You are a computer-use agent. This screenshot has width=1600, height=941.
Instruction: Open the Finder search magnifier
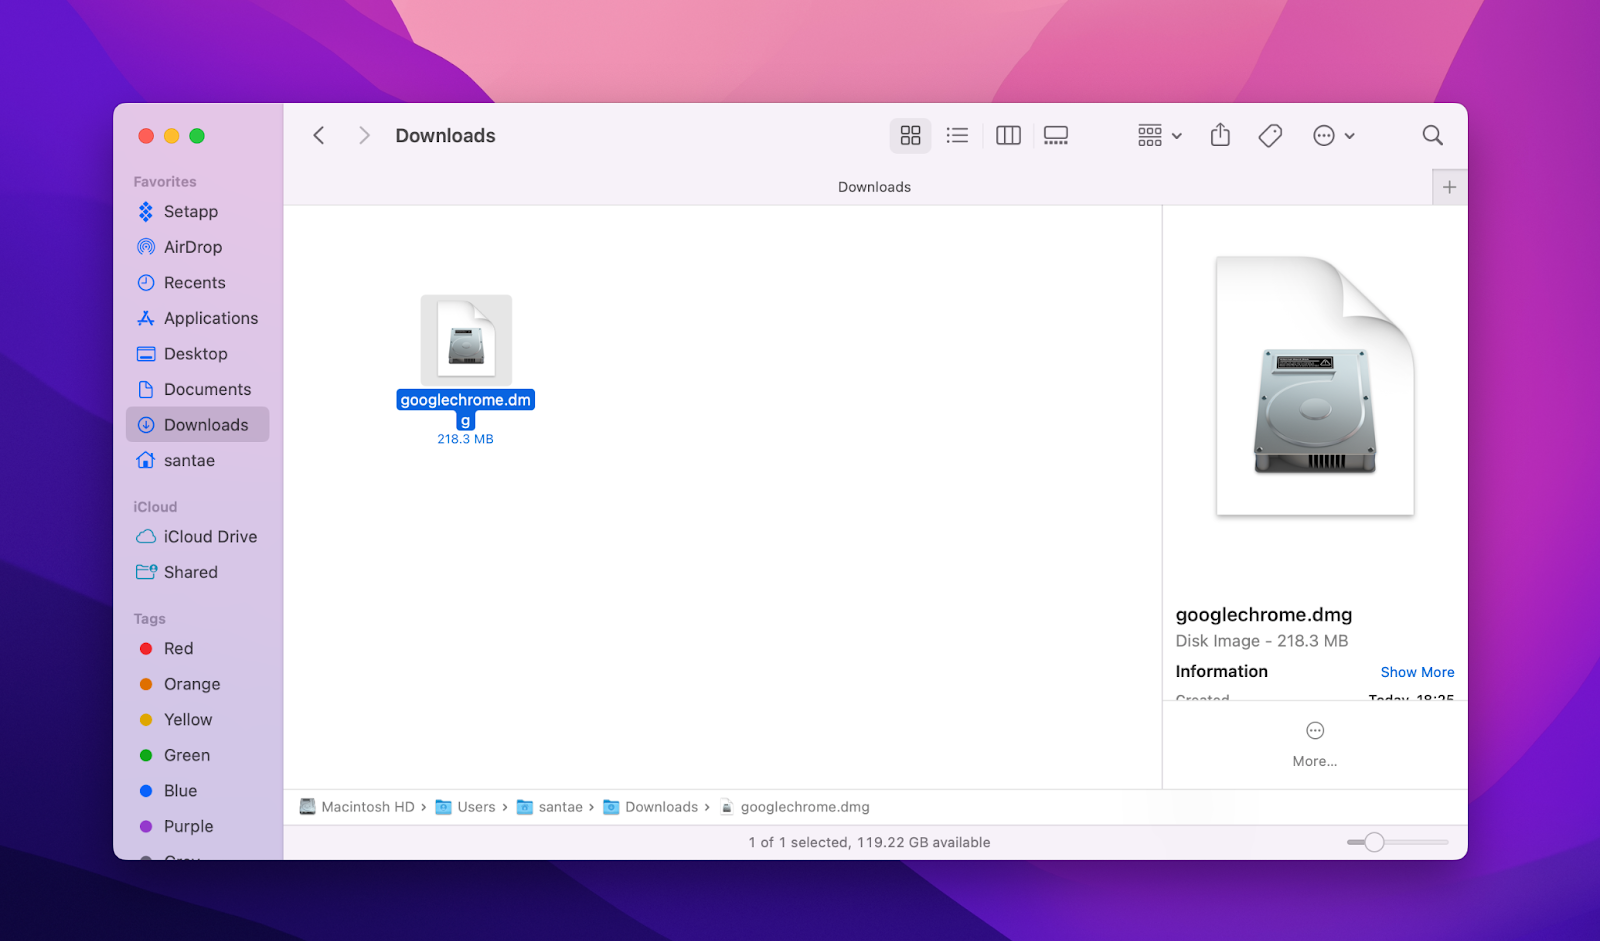coord(1432,135)
